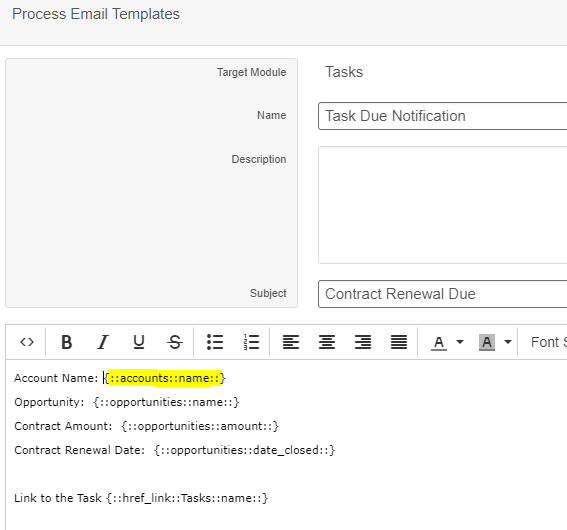This screenshot has height=530, width=567.
Task: Apply the background color button
Action: [487, 342]
